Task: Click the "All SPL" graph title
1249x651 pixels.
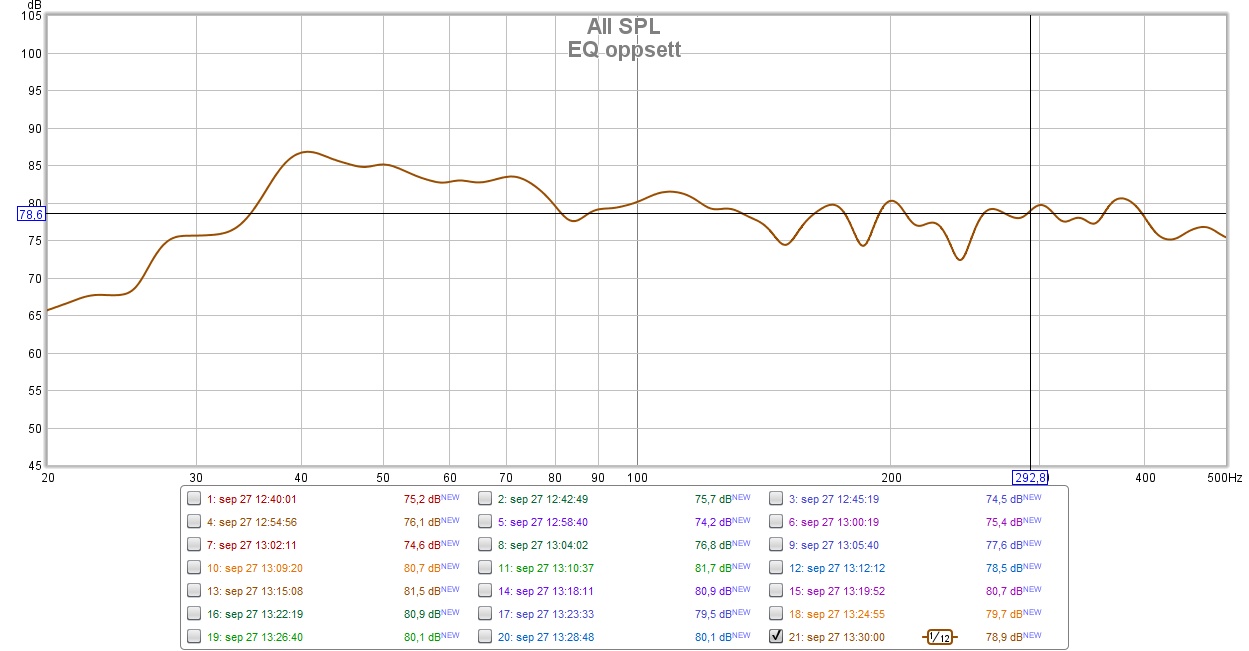Action: [623, 27]
